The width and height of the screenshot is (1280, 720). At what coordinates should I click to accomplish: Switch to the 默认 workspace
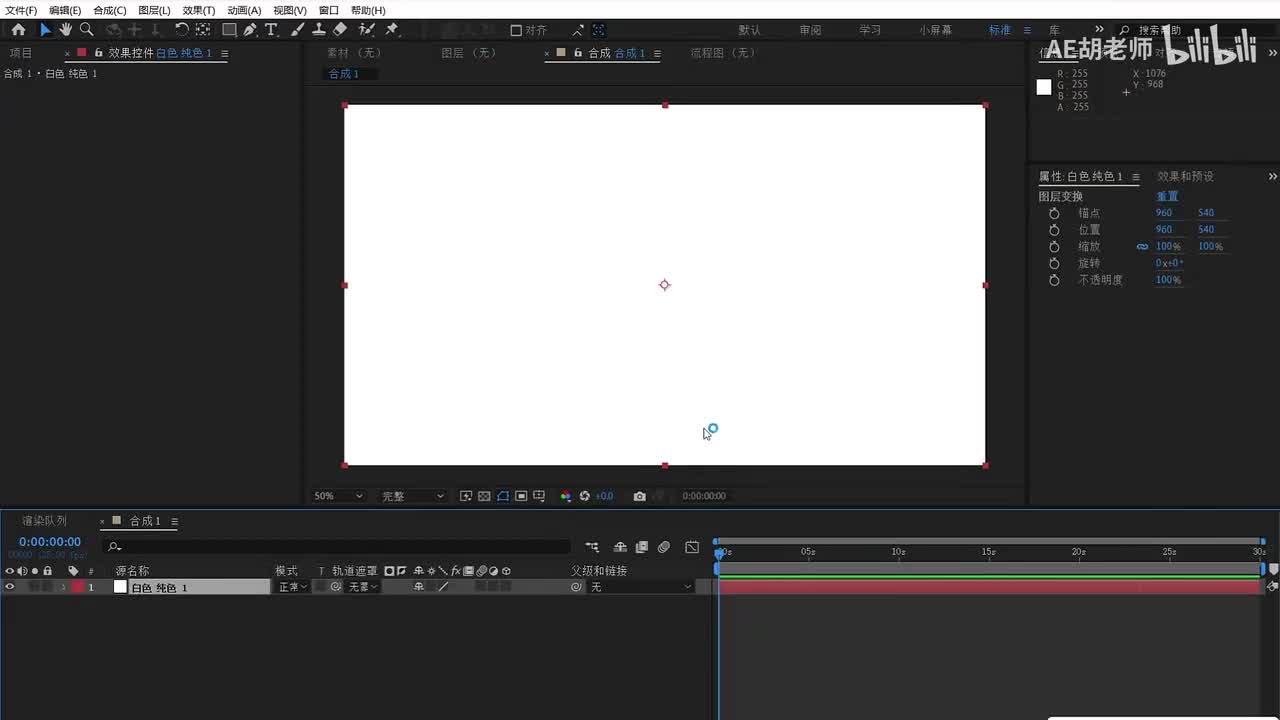coord(749,30)
